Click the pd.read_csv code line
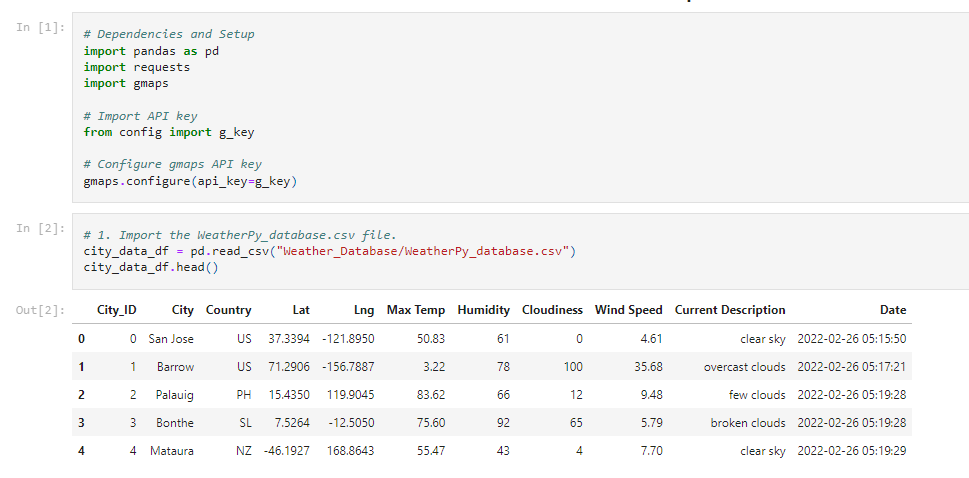 (x=329, y=251)
